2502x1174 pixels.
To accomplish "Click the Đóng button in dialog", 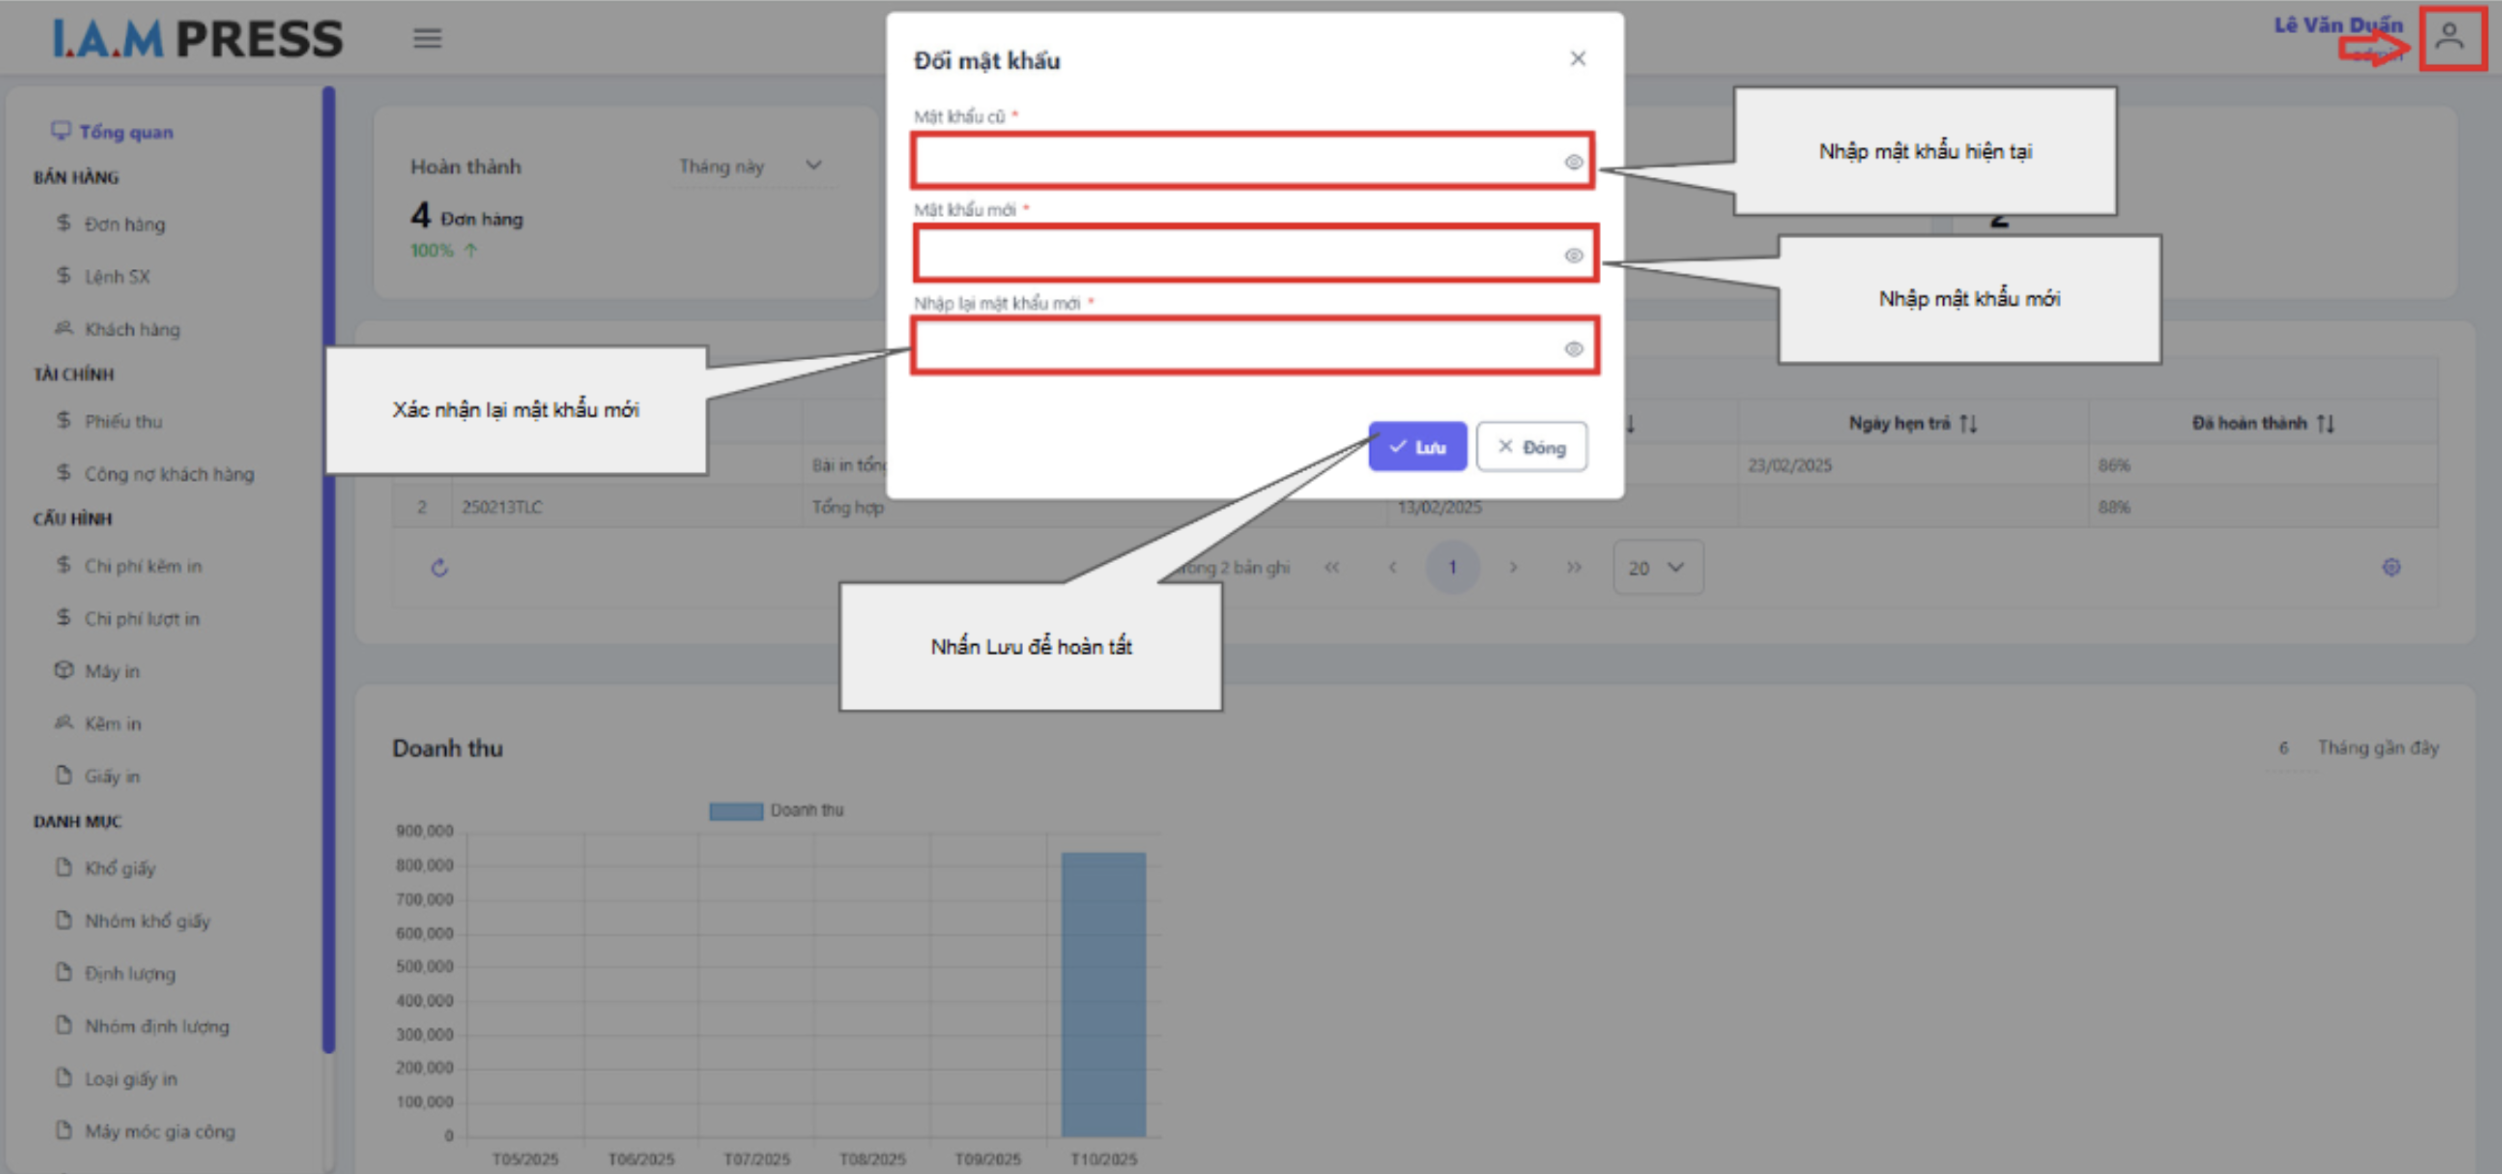I will coord(1531,447).
